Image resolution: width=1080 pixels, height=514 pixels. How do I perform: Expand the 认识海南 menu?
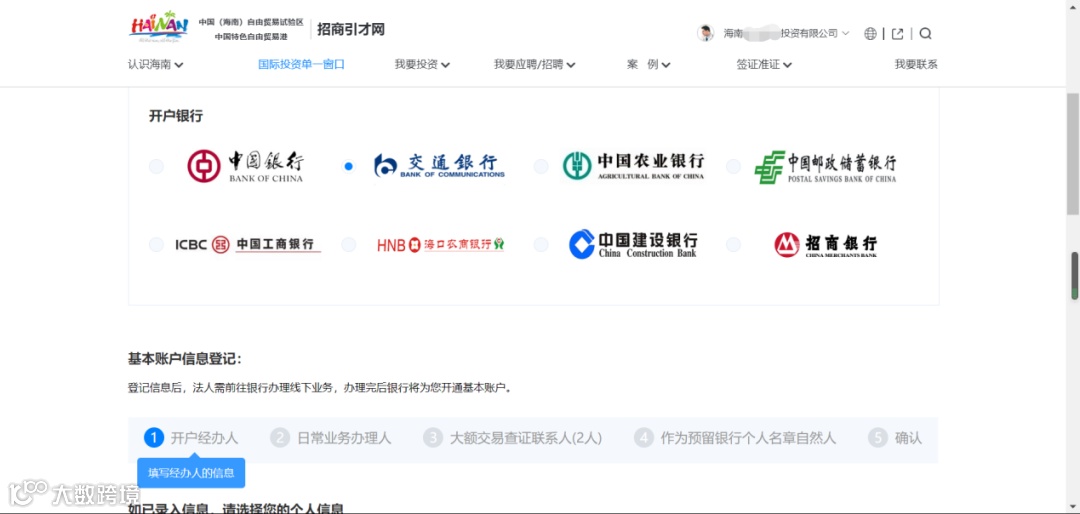(156, 65)
